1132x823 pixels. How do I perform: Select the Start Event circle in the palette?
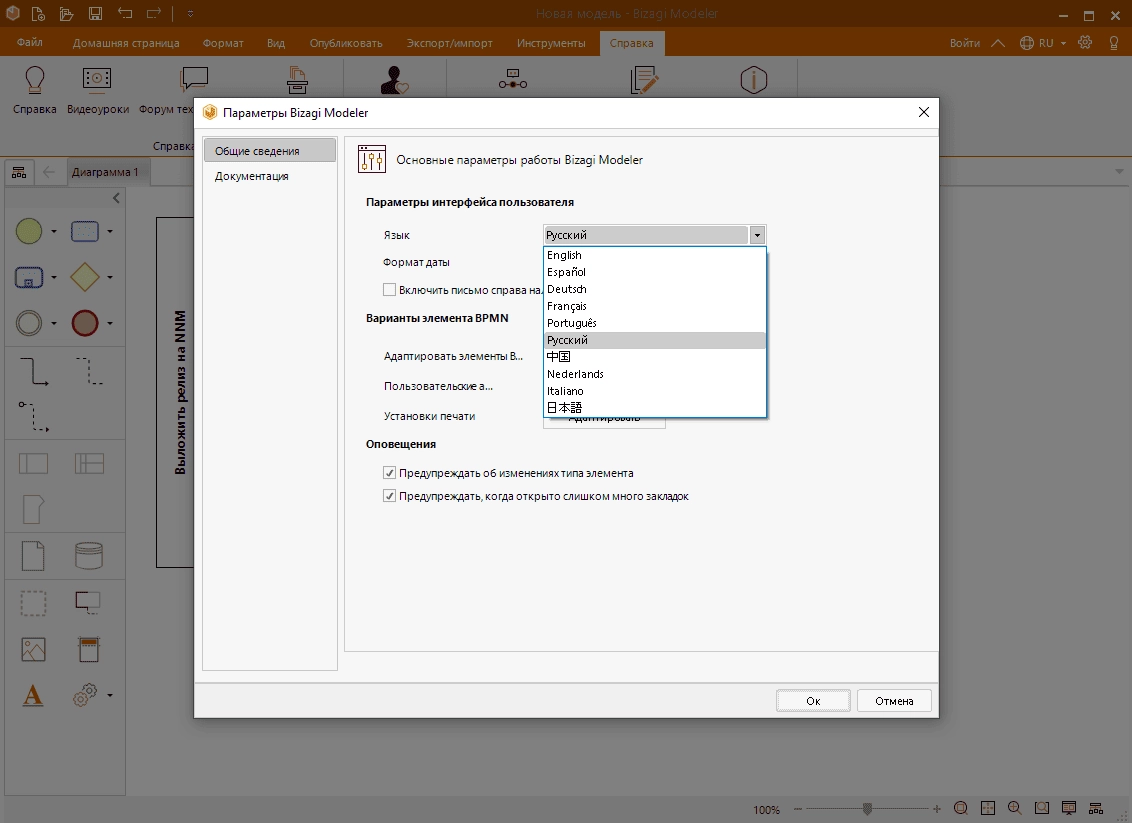pyautogui.click(x=29, y=231)
